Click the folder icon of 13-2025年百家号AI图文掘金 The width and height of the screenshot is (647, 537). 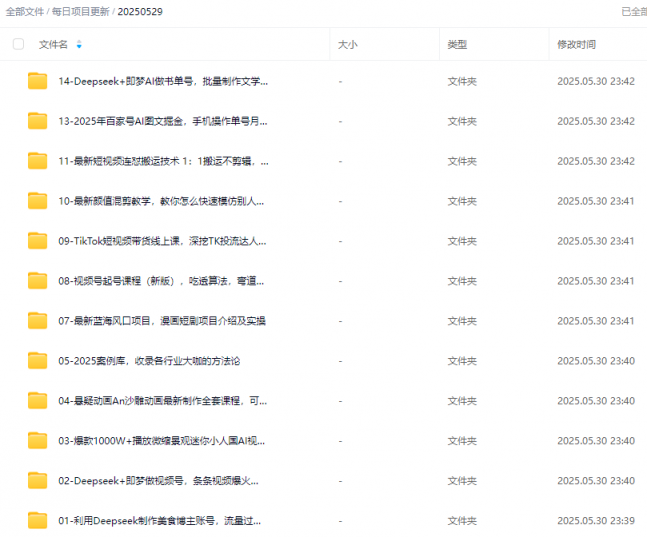(37, 121)
